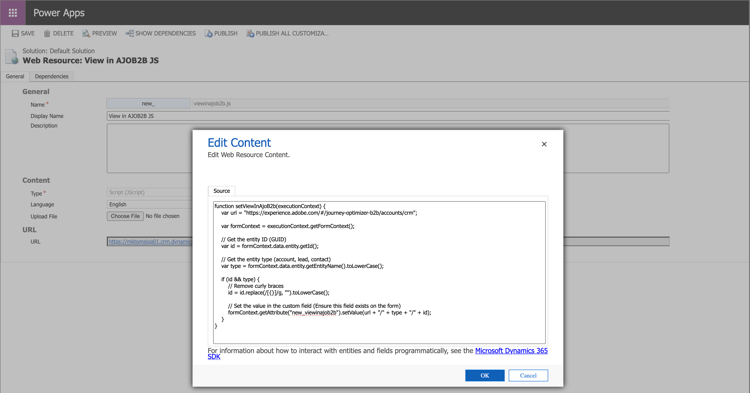Click the Edit Content dialog heading
750x393 pixels.
[x=239, y=142]
